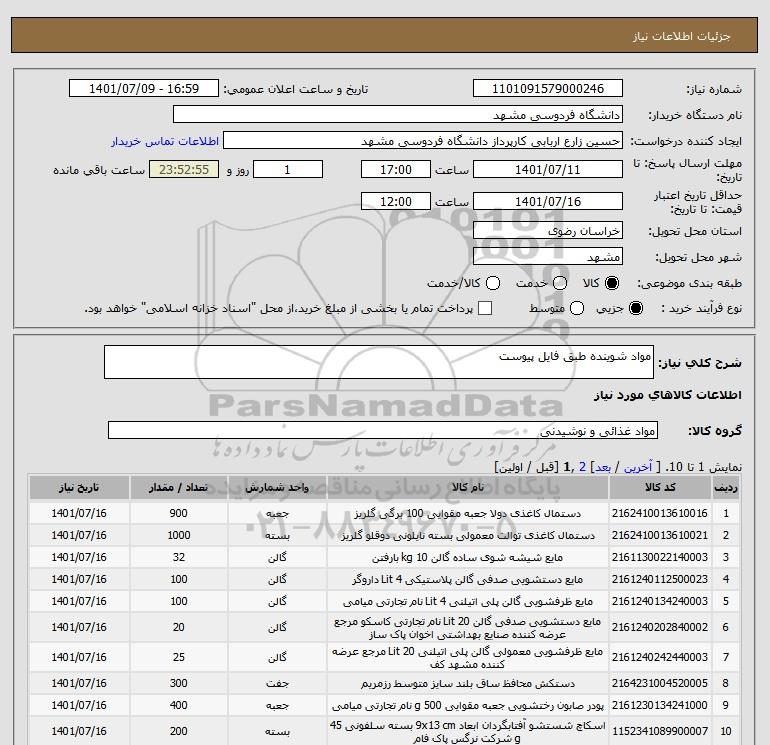Click the کد کالا column header

point(660,487)
